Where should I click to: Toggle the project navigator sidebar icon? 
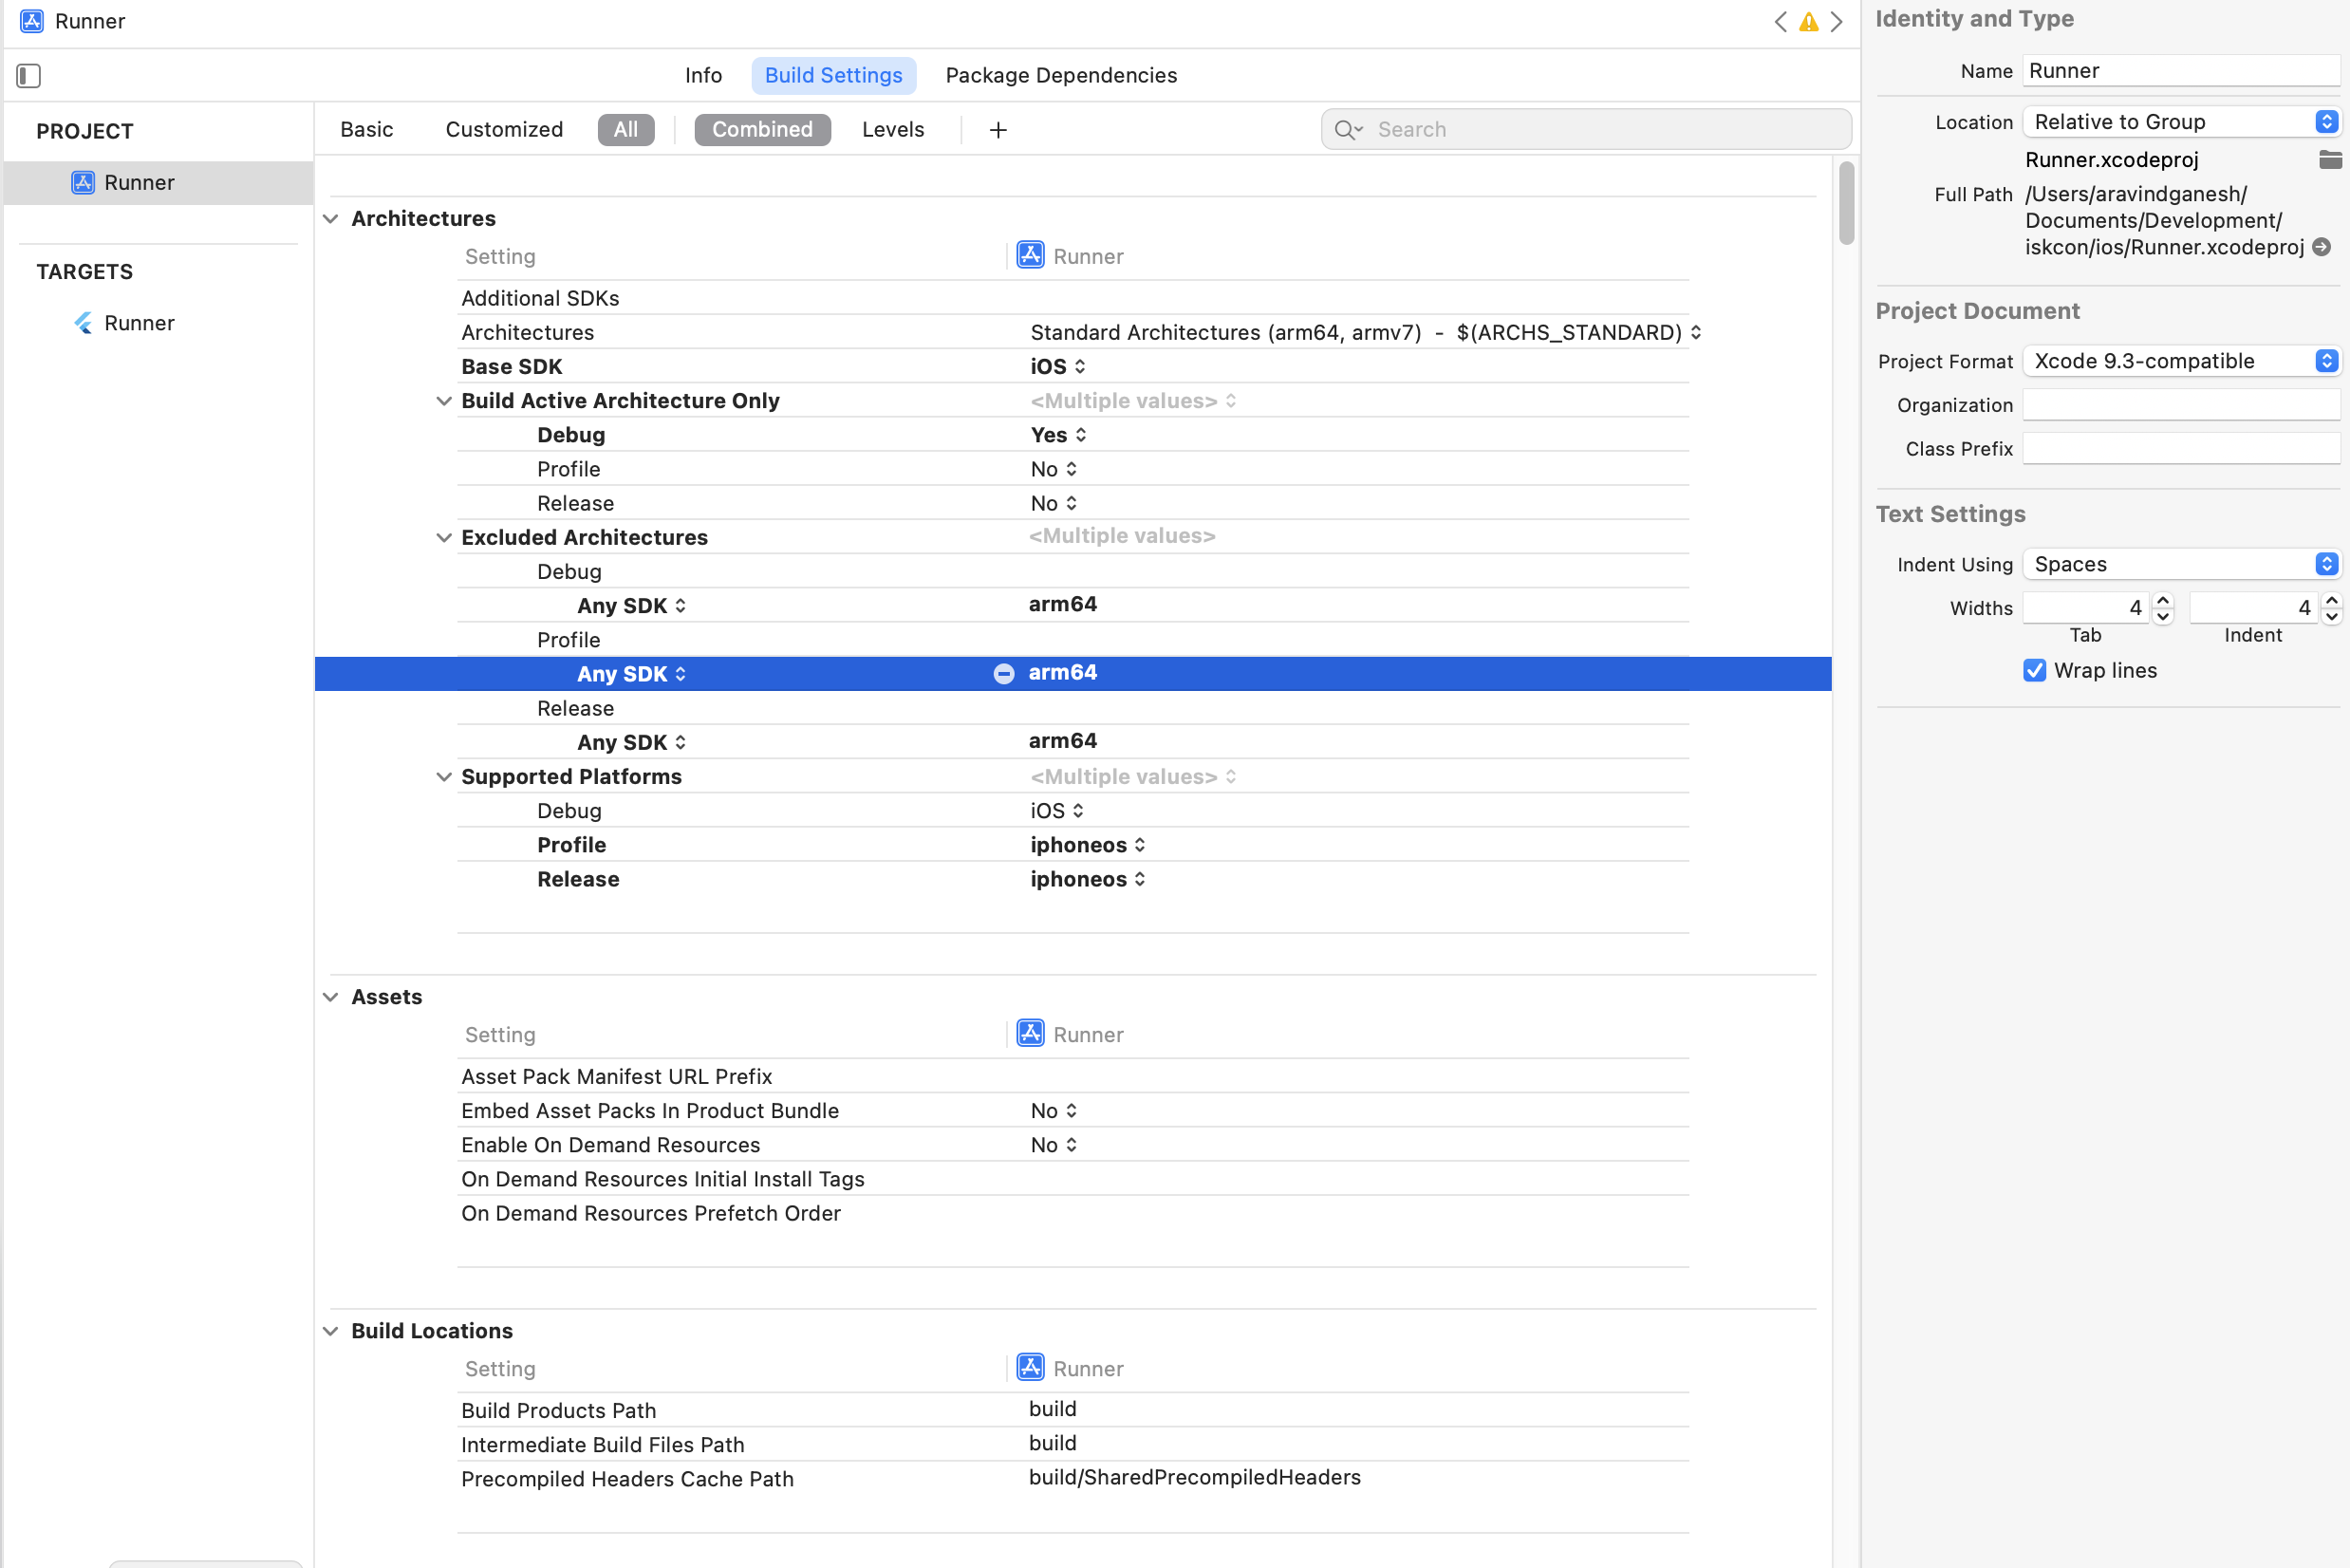[x=28, y=76]
